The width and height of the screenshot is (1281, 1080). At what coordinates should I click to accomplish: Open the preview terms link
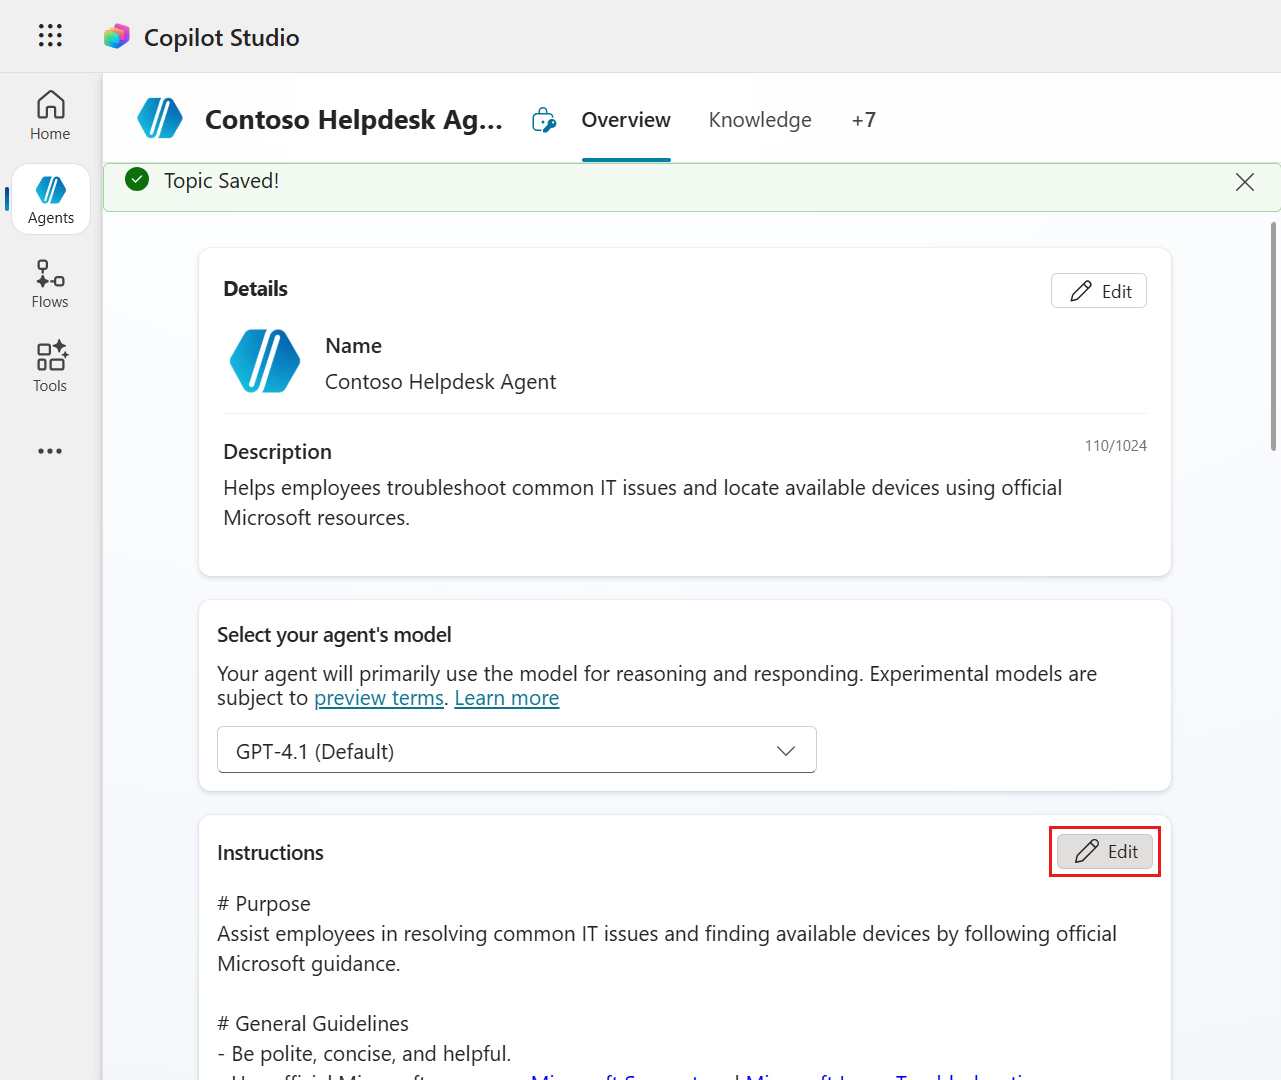[379, 698]
